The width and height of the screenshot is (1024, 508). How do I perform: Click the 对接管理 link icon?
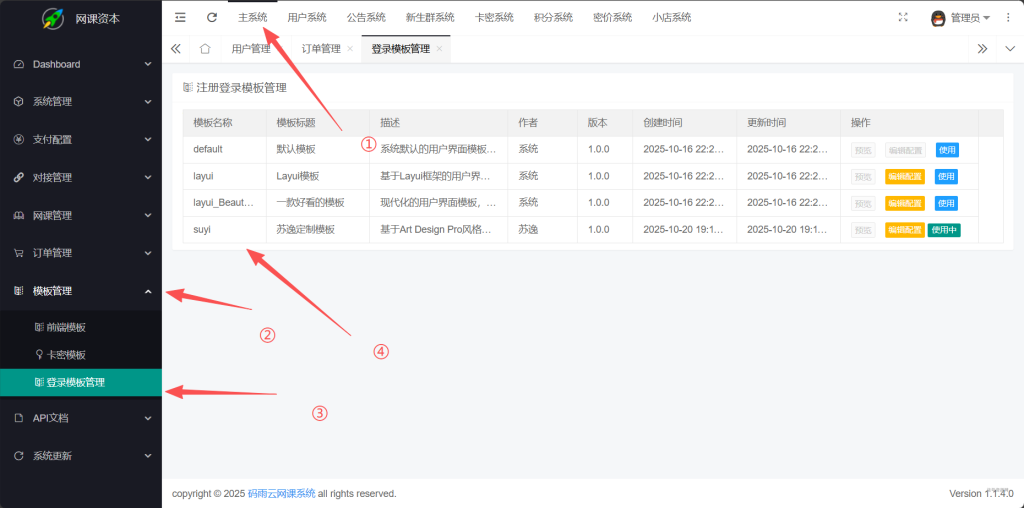point(18,178)
